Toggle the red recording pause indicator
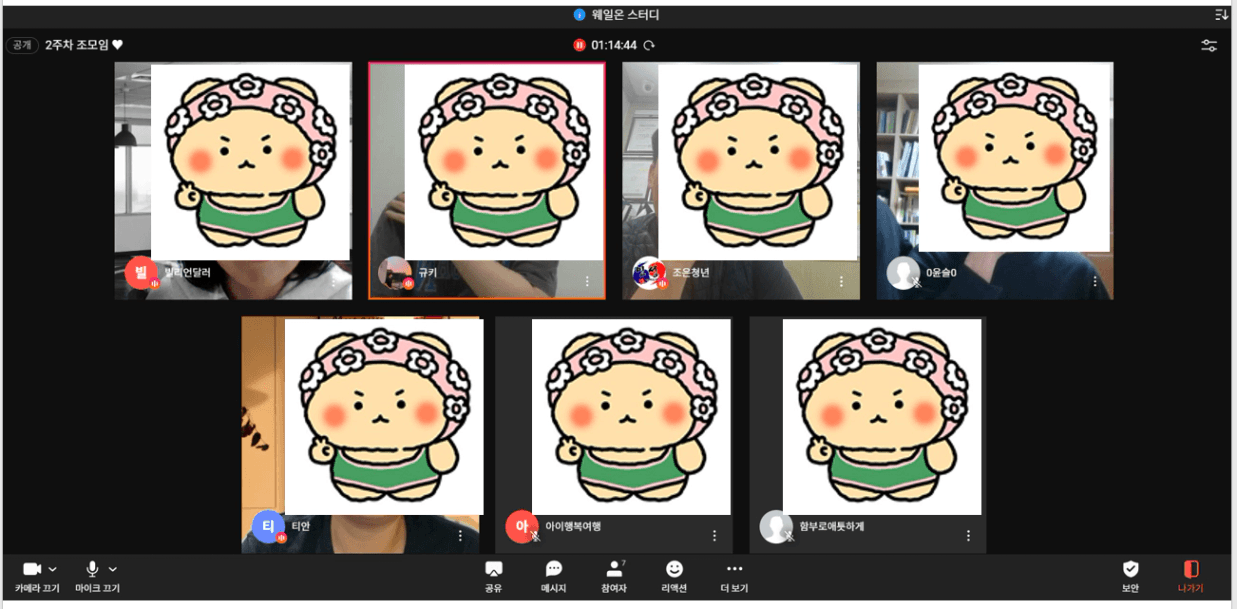The image size is (1237, 609). click(579, 45)
